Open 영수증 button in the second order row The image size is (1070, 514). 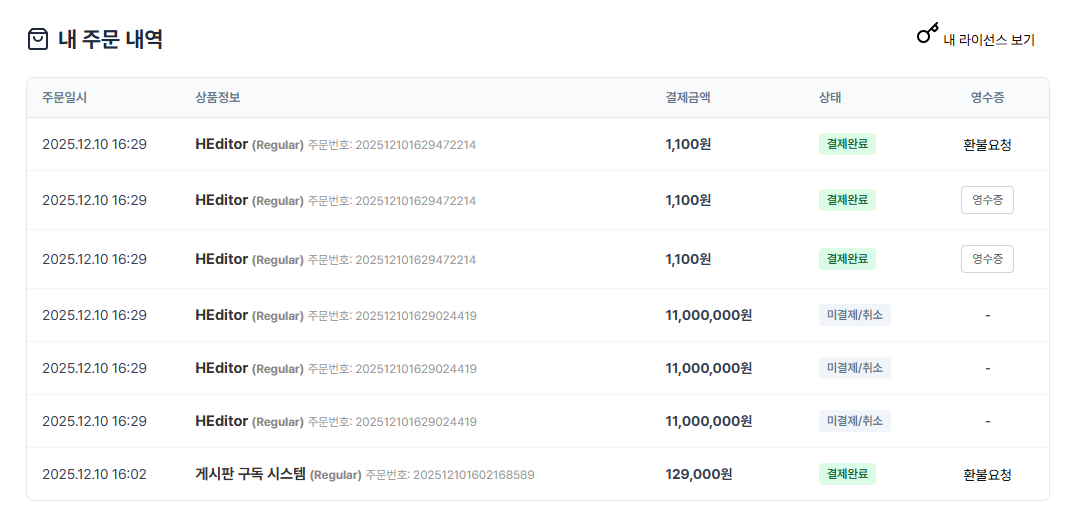(x=987, y=200)
